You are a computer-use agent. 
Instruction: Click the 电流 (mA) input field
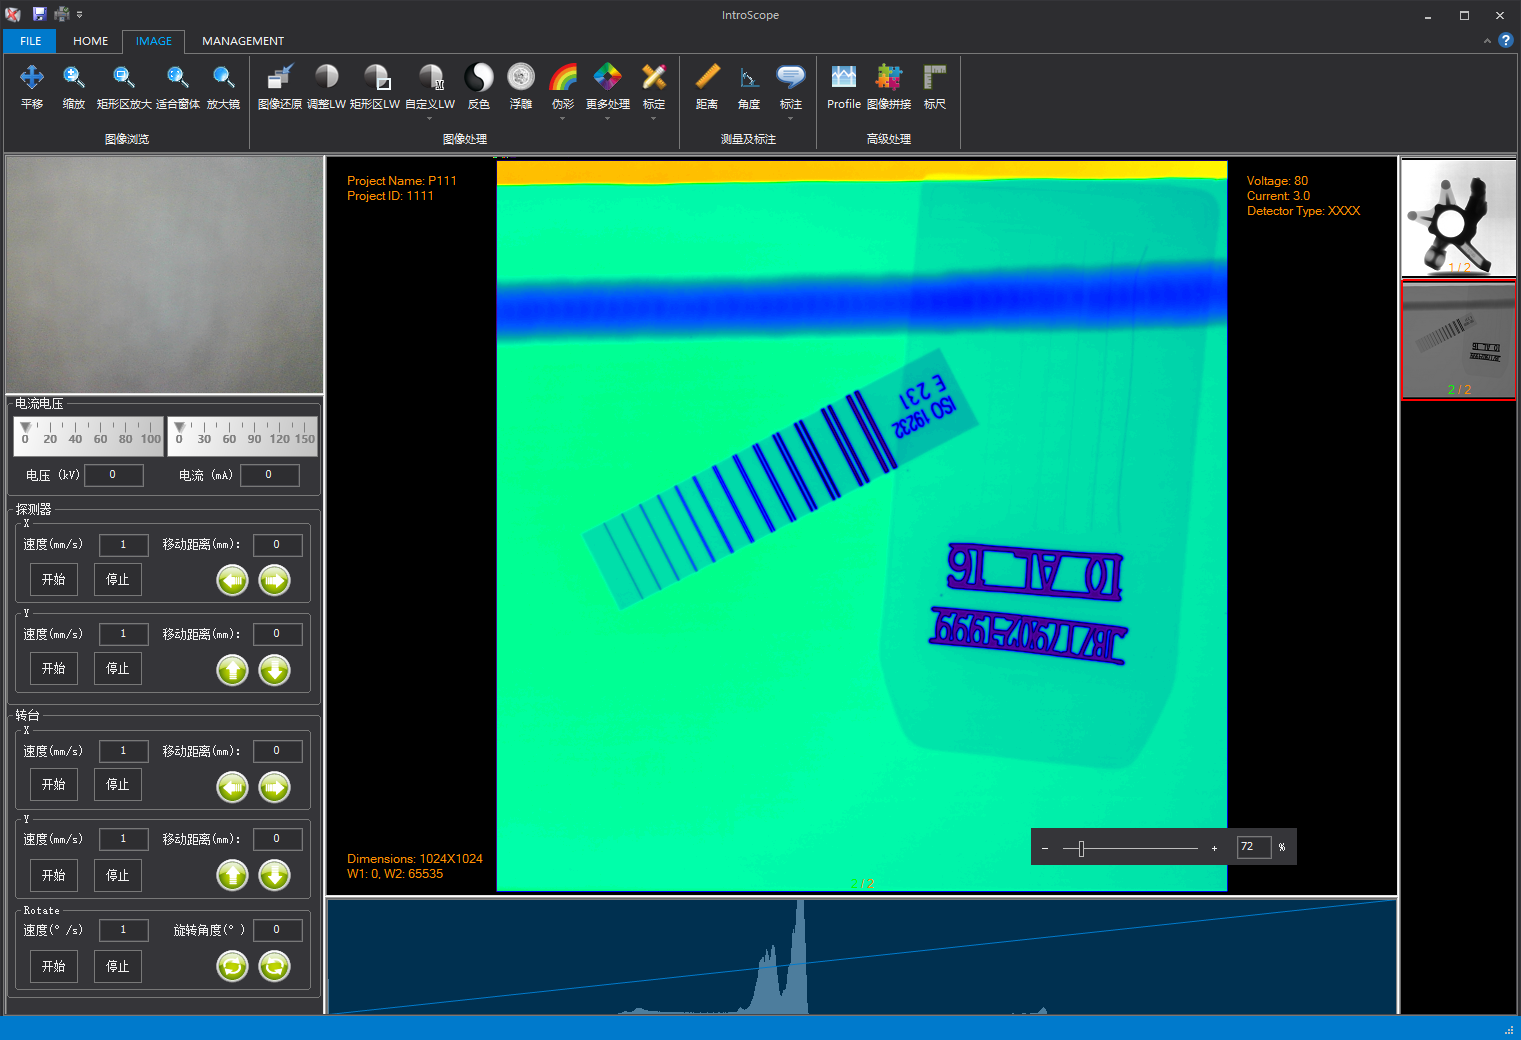click(270, 475)
